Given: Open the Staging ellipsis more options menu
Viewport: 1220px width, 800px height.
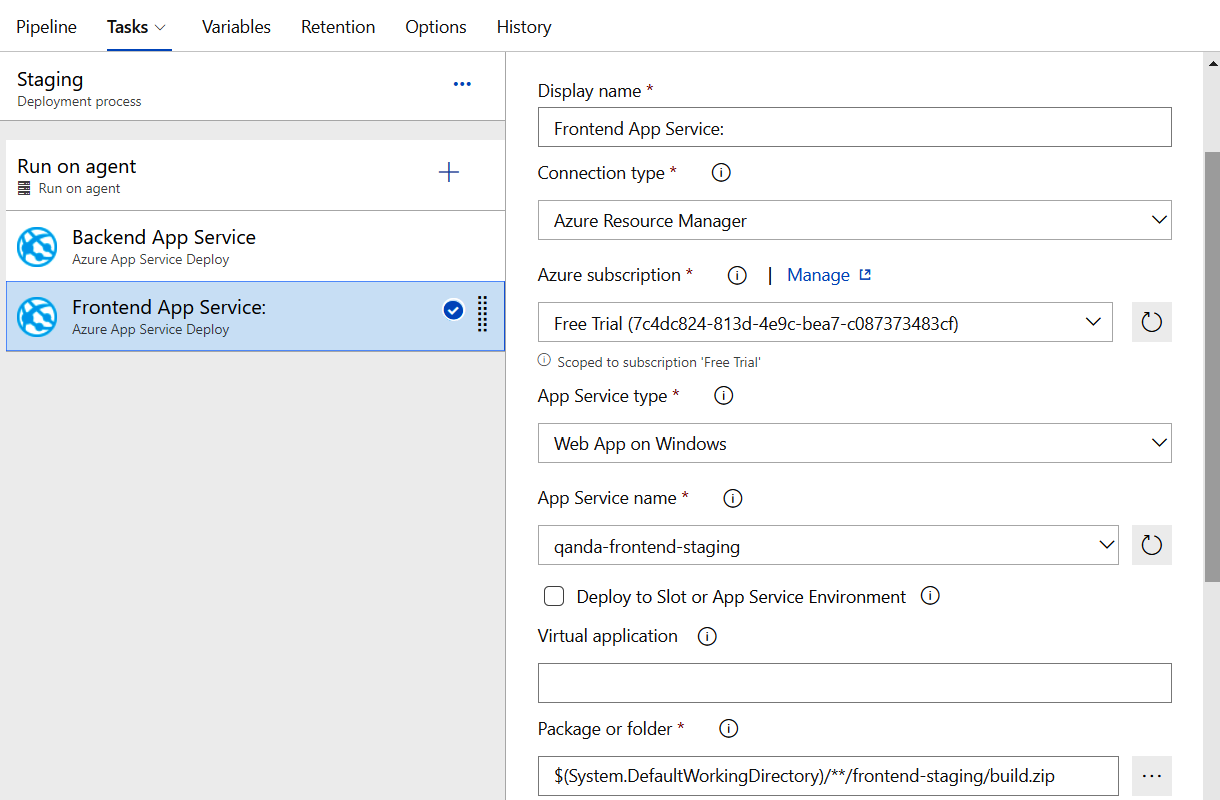Looking at the screenshot, I should 462,85.
